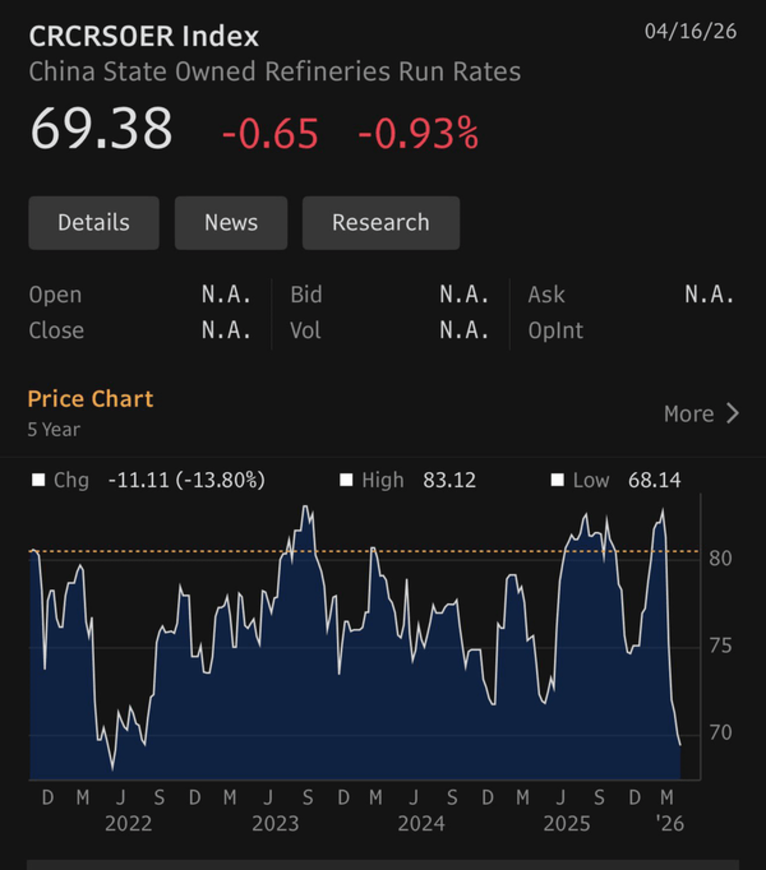This screenshot has width=766, height=870.
Task: Expand chart using the More chevron arrow
Action: pos(733,414)
